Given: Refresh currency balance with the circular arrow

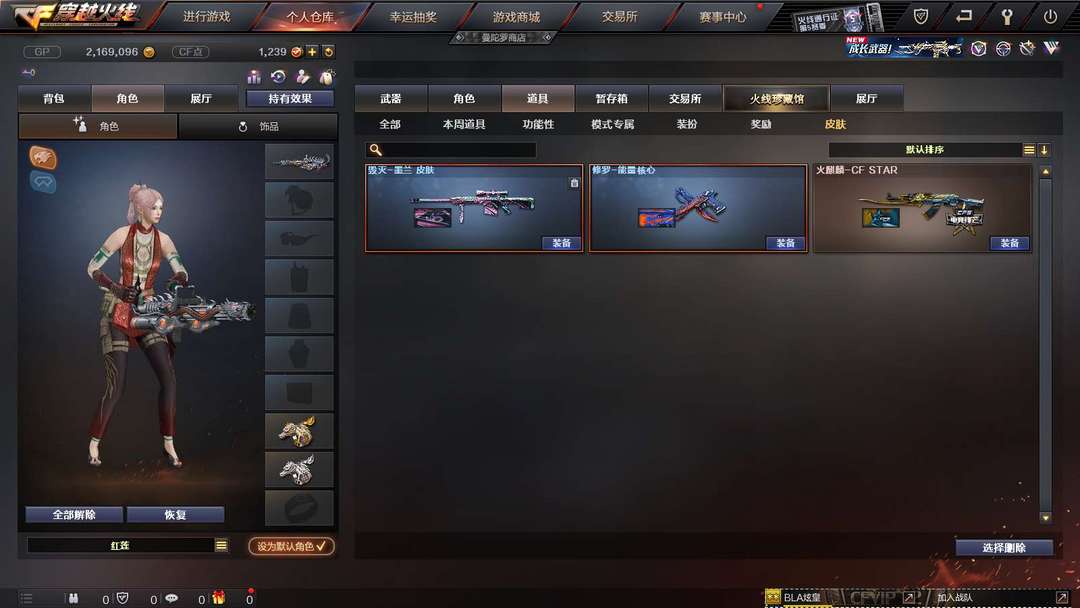Looking at the screenshot, I should click(x=329, y=52).
